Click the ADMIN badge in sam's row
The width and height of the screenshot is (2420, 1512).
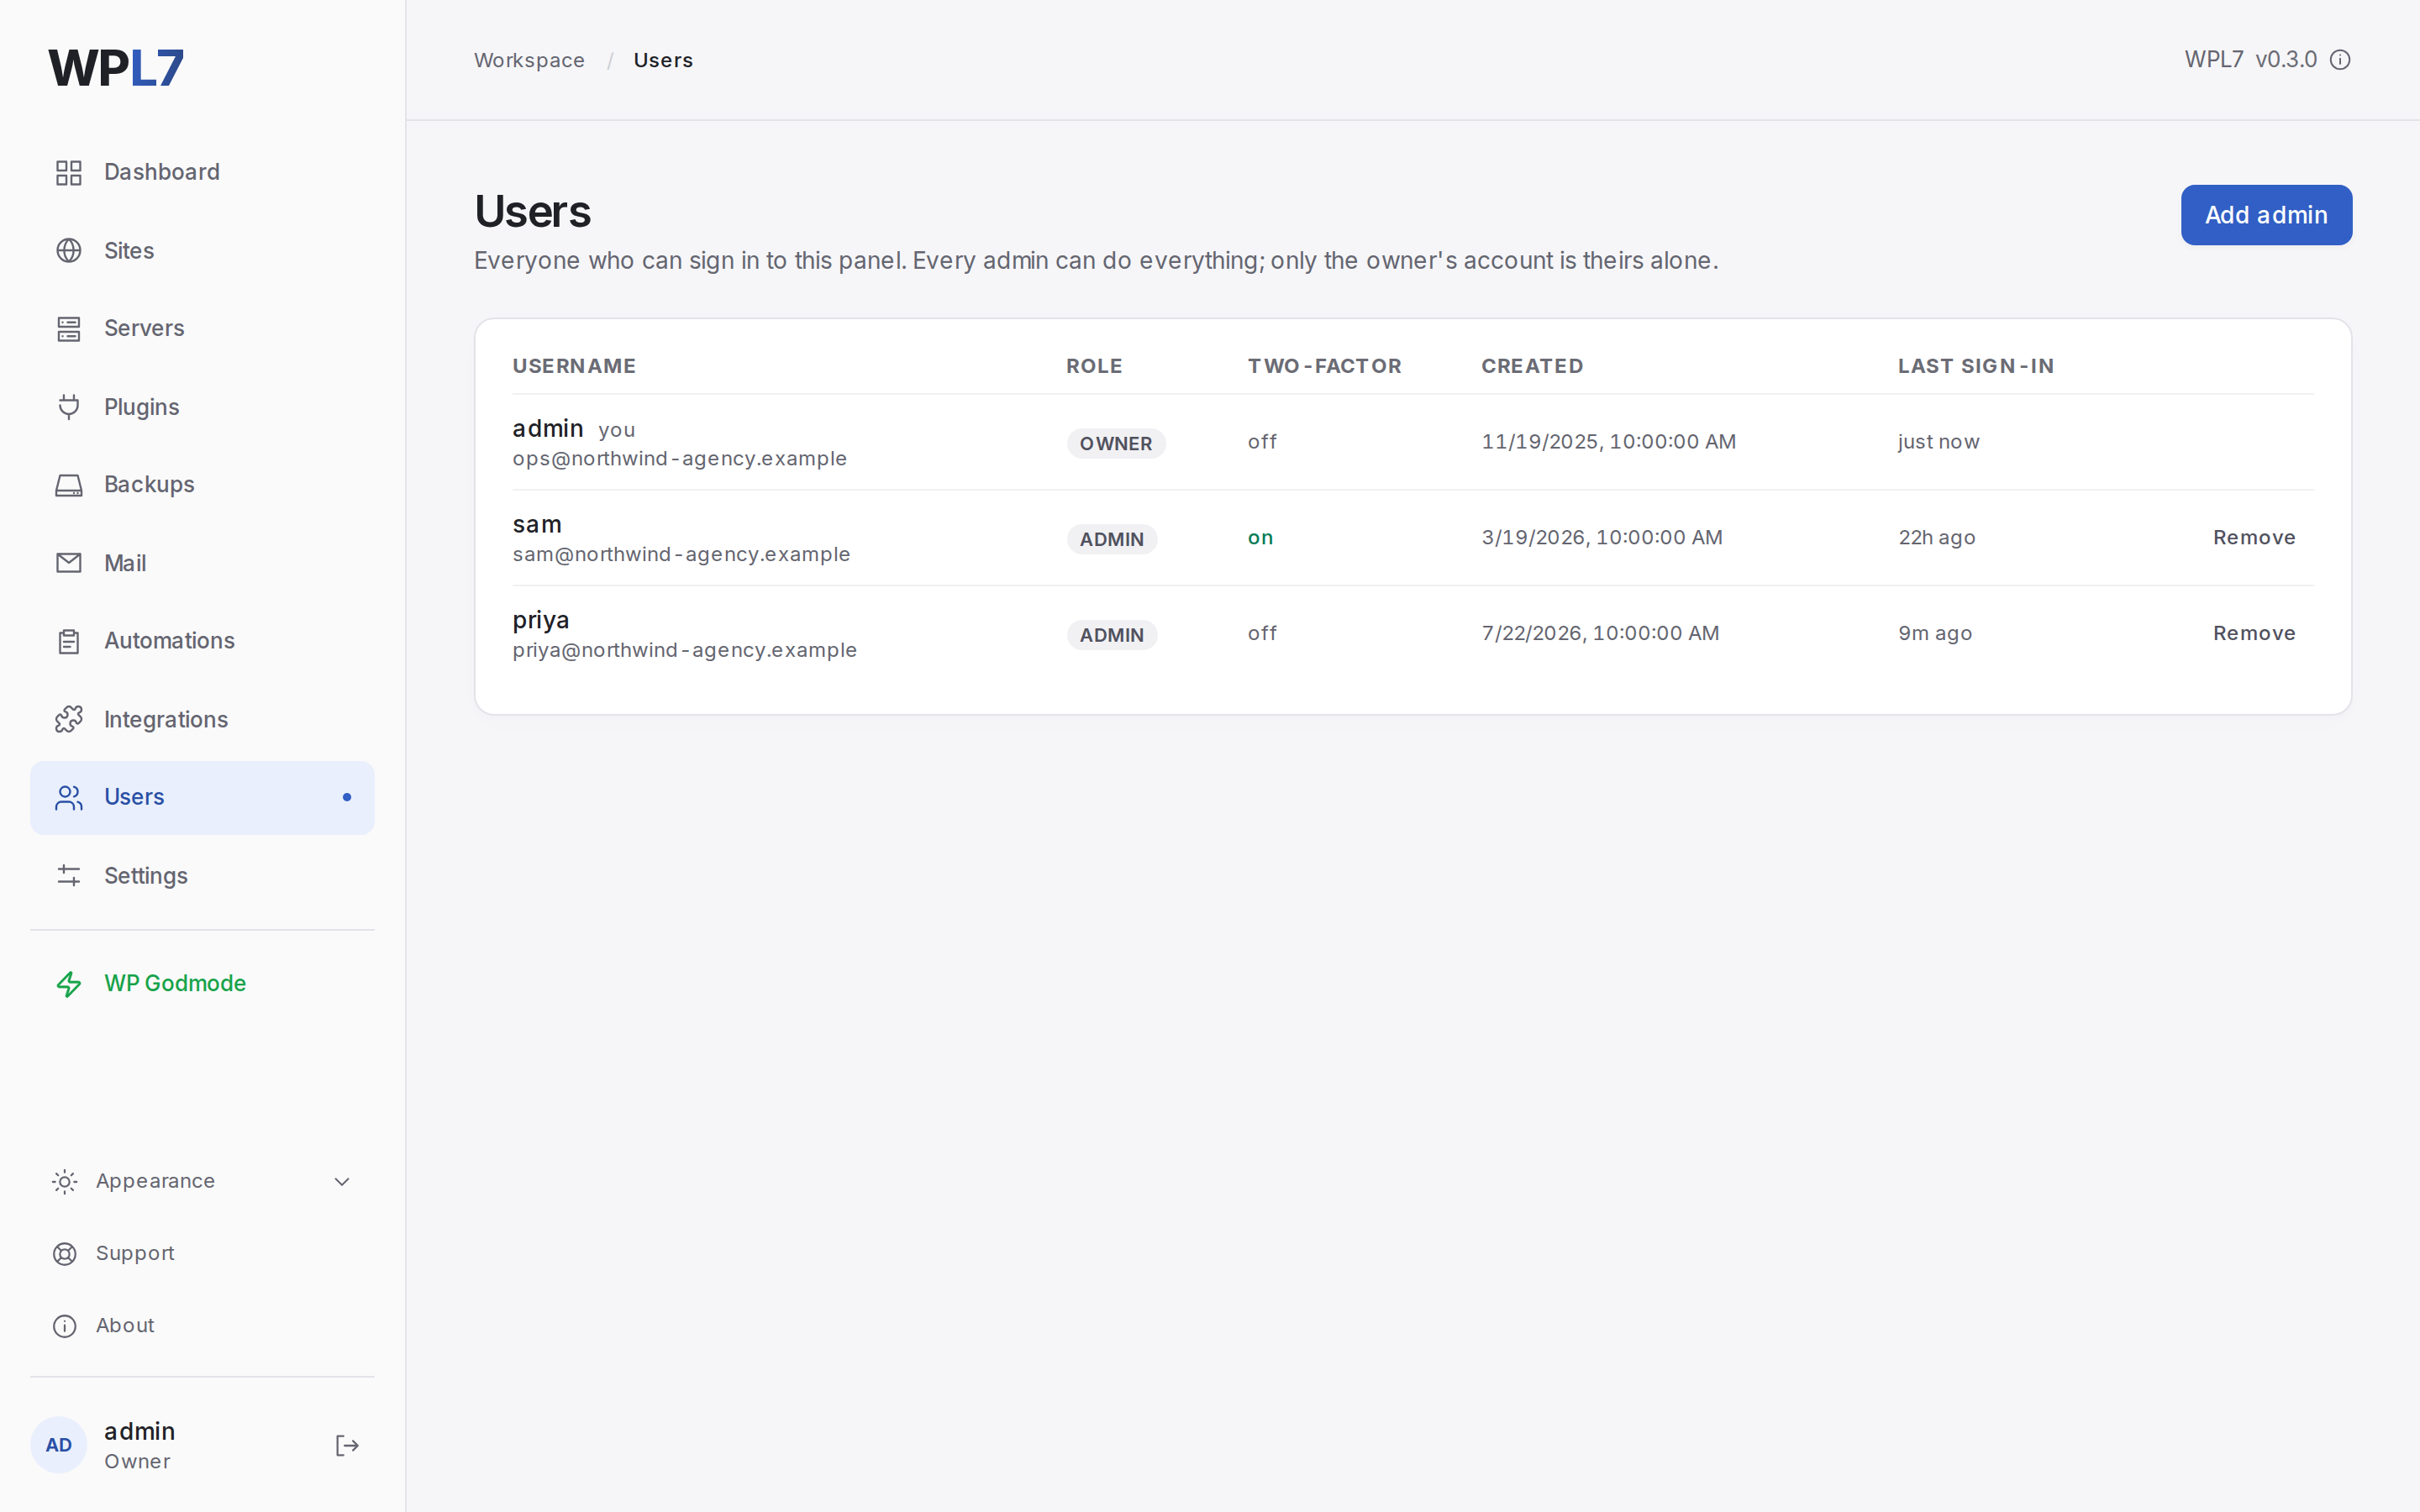[1112, 539]
